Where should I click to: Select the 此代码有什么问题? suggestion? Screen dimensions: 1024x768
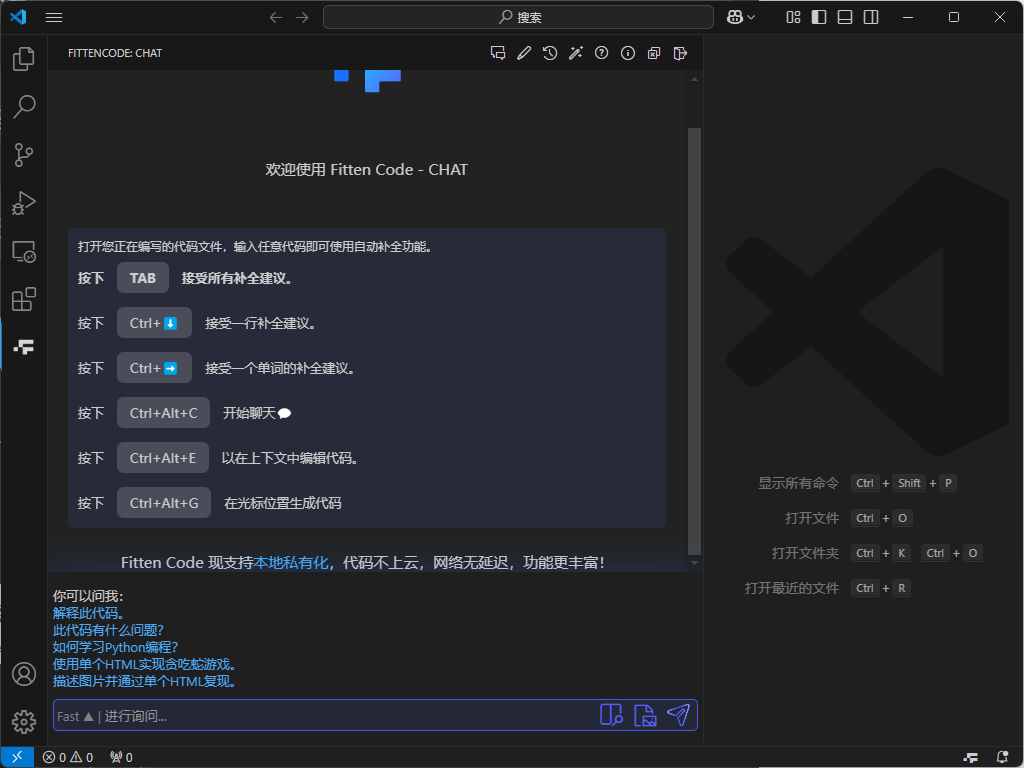pos(108,630)
